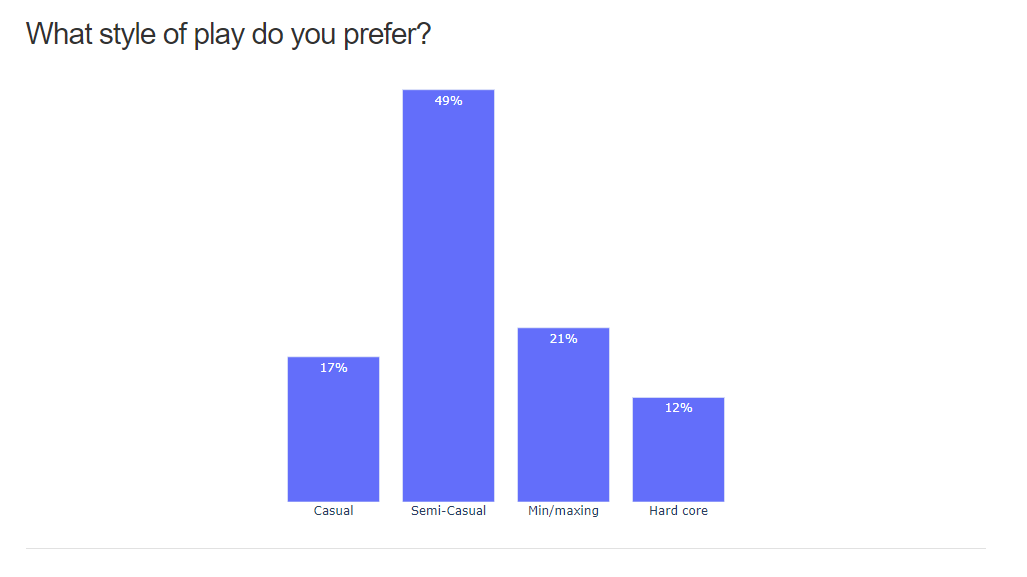Click the word "do" in the heading
Image resolution: width=1027 pixels, height=577 pixels.
point(267,34)
